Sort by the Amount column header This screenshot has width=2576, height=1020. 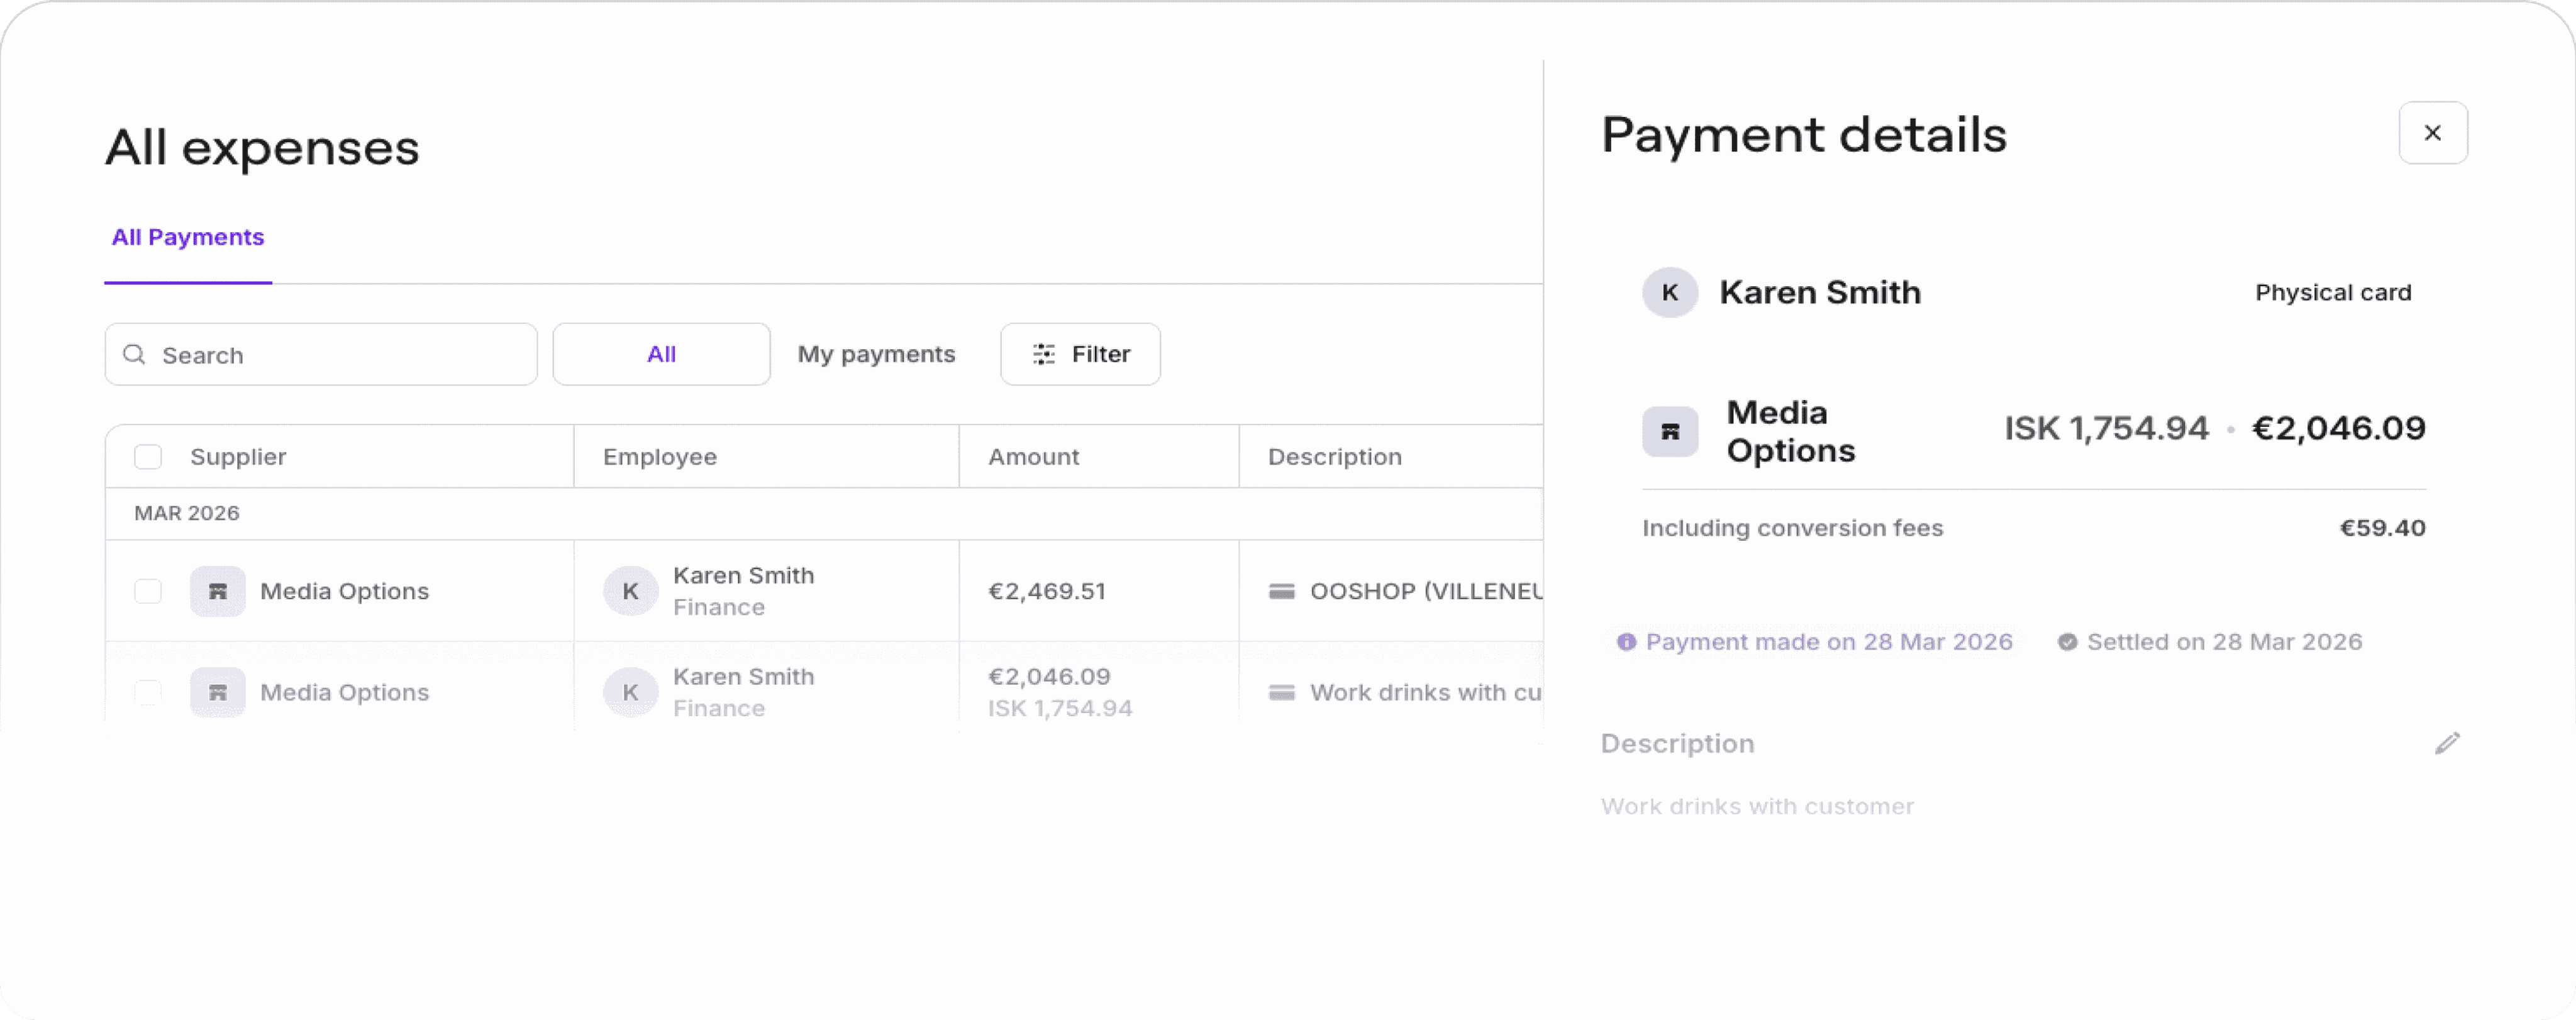[x=1033, y=457]
